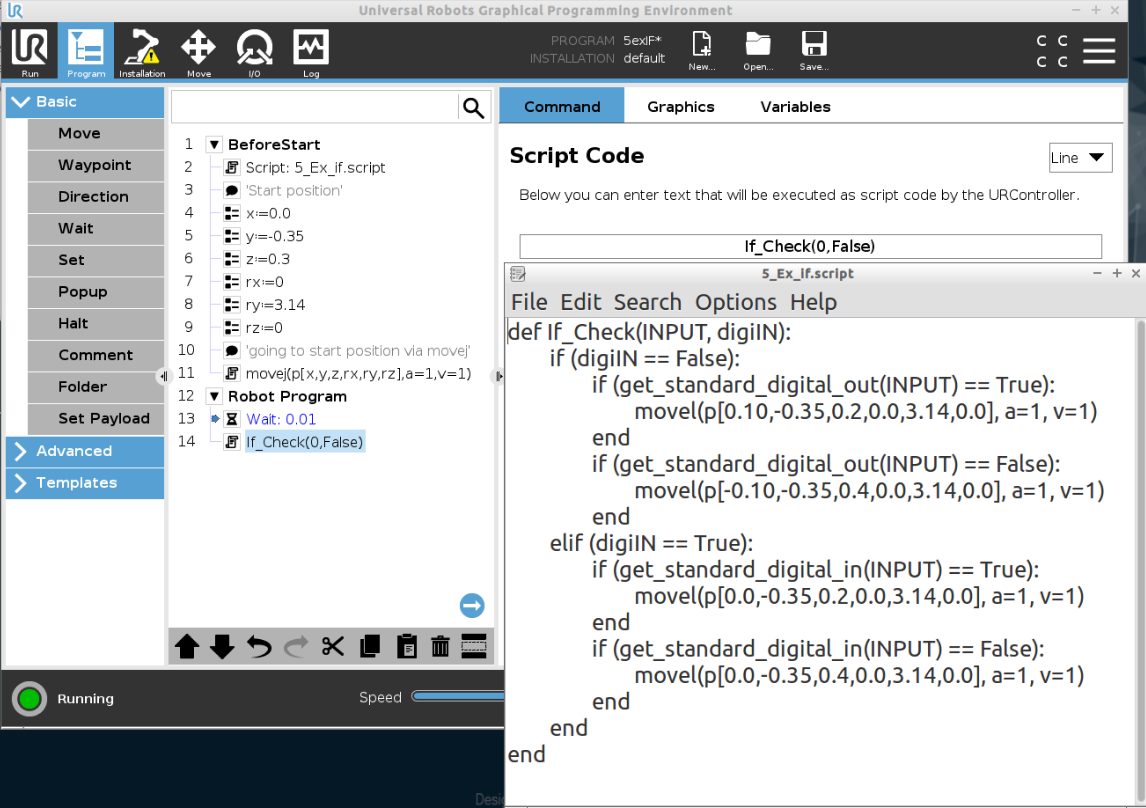Move node up with up arrow
Screen dimensions: 1146x808
coord(187,647)
